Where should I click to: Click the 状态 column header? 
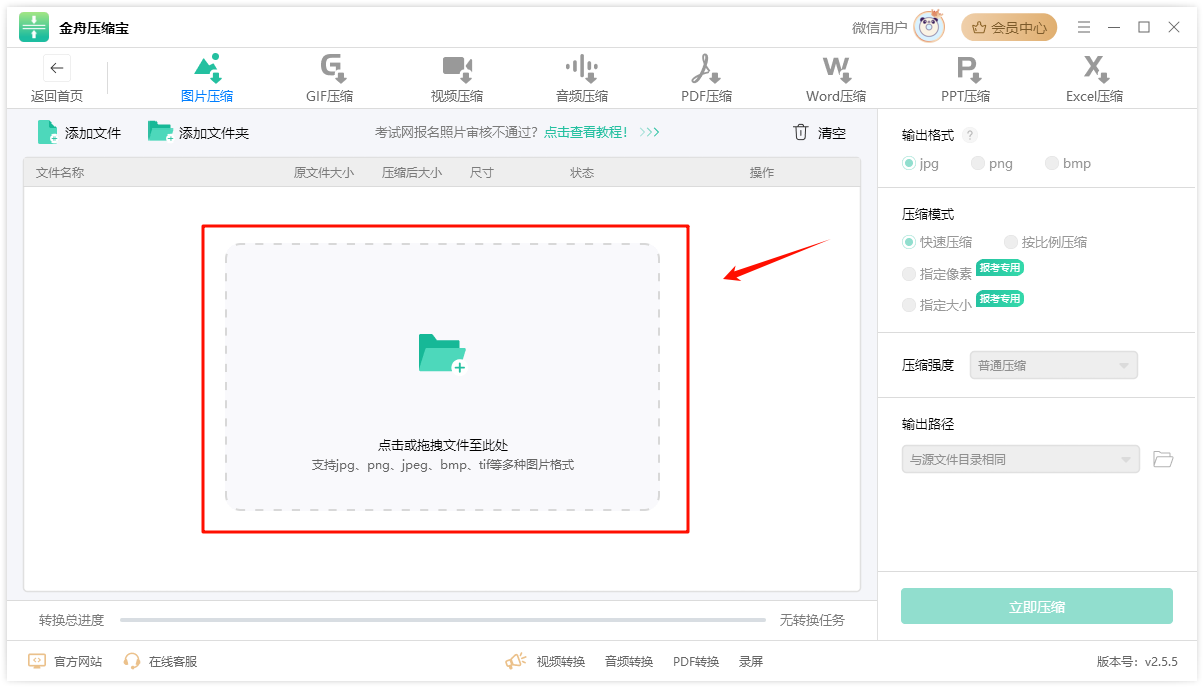point(582,172)
